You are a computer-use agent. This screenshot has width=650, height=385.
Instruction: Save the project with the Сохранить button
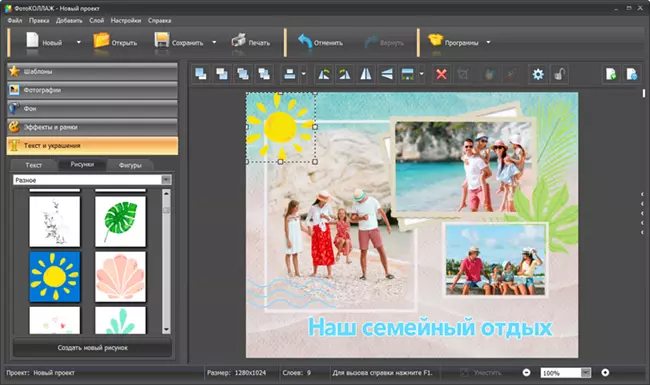point(179,42)
